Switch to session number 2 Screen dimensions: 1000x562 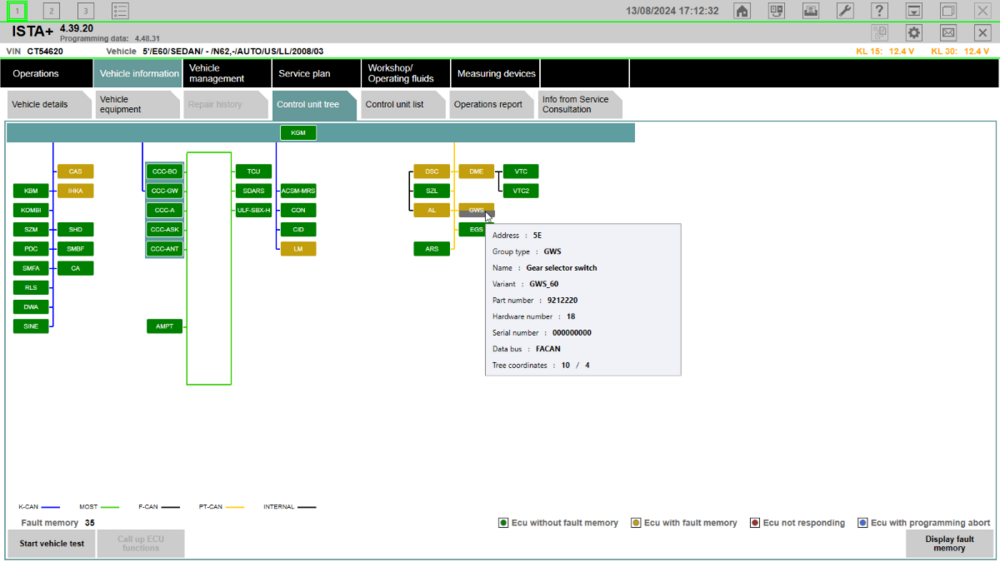[51, 11]
